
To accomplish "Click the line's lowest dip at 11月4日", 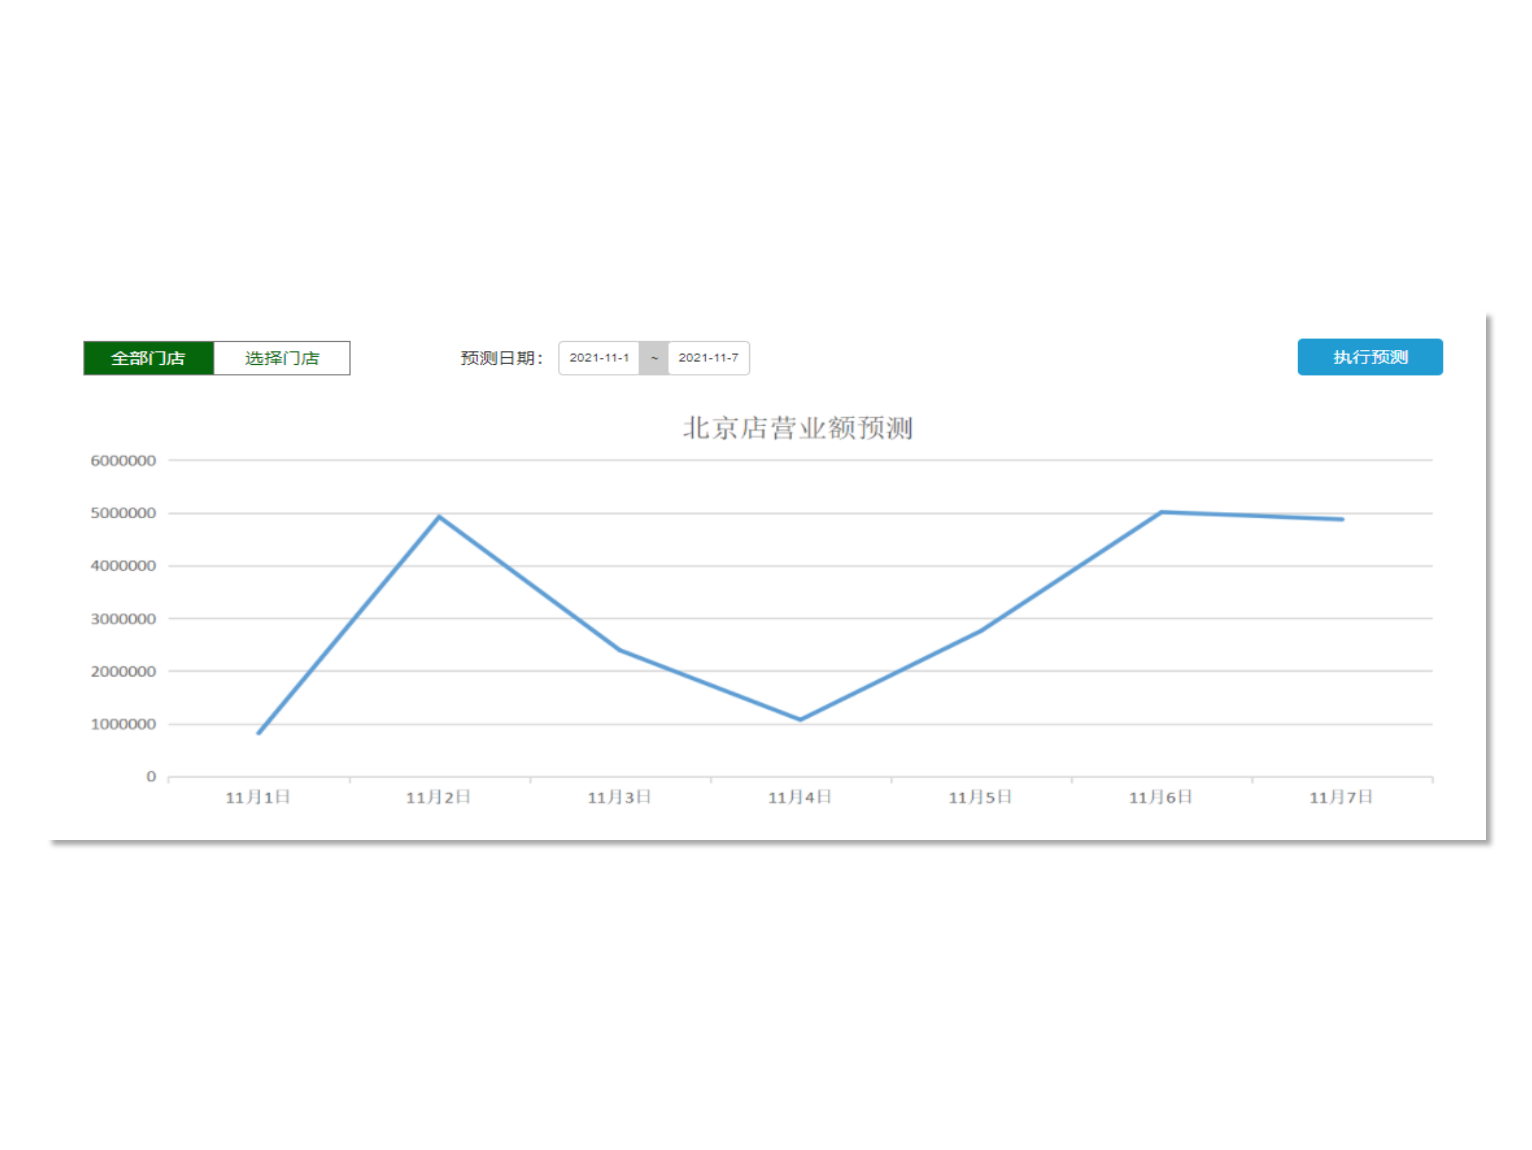I will [x=800, y=719].
